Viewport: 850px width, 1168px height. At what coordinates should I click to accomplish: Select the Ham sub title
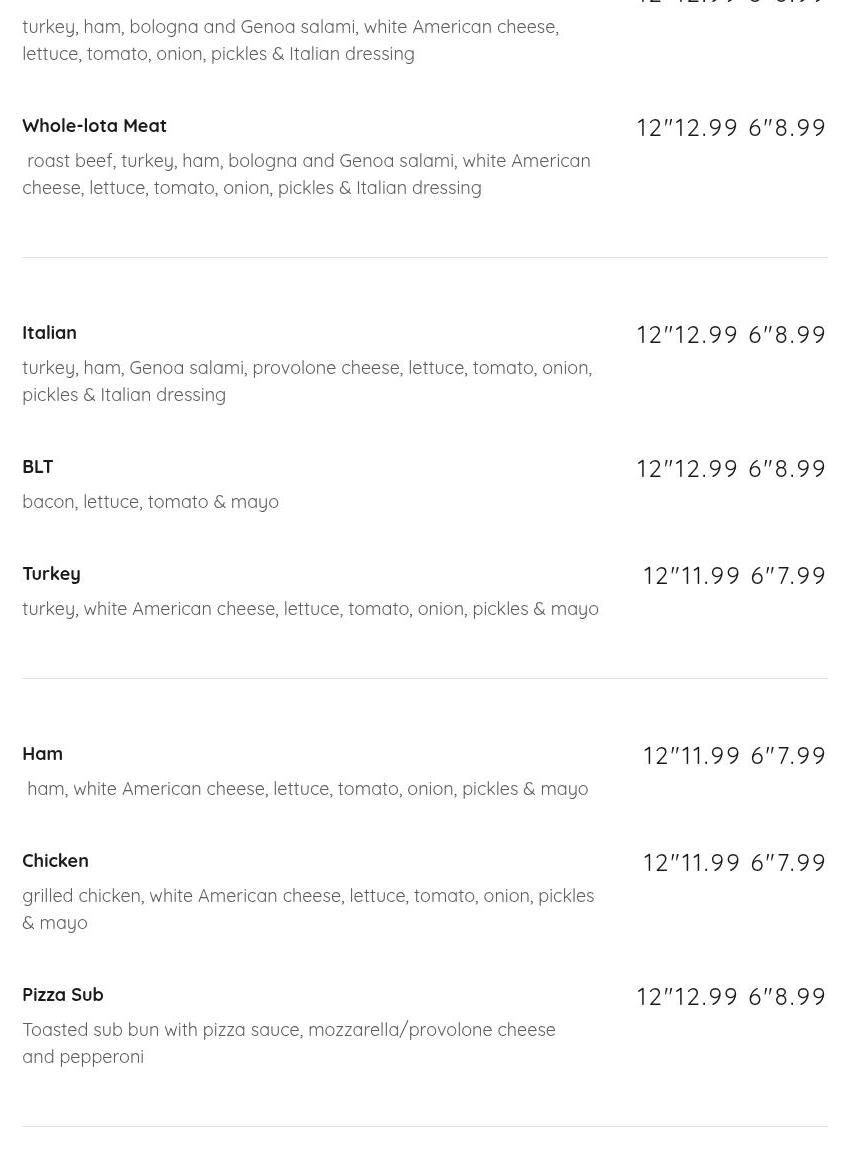pos(42,754)
